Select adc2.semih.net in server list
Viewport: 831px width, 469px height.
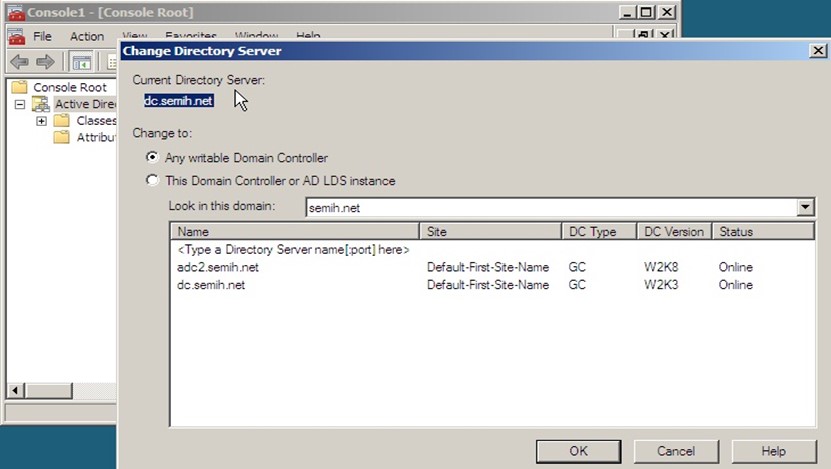point(217,267)
